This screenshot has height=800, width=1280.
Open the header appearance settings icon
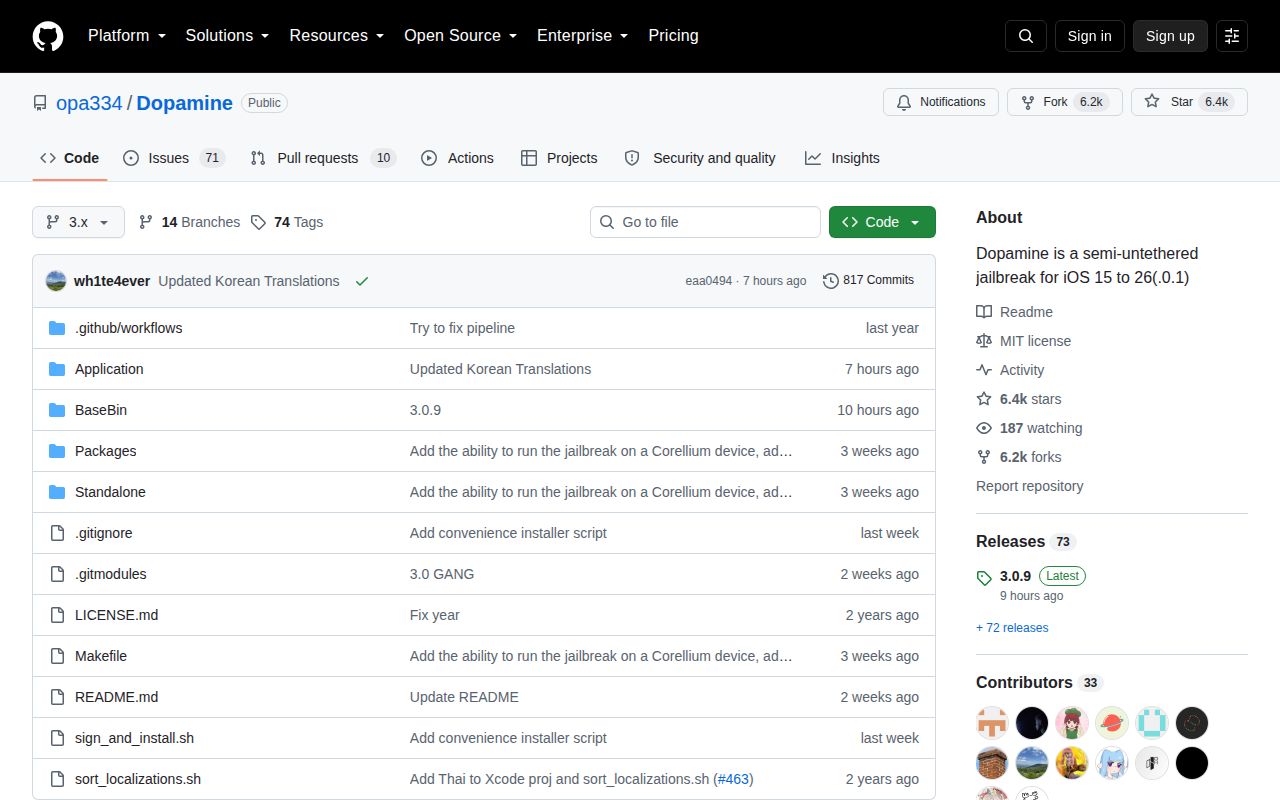1232,36
